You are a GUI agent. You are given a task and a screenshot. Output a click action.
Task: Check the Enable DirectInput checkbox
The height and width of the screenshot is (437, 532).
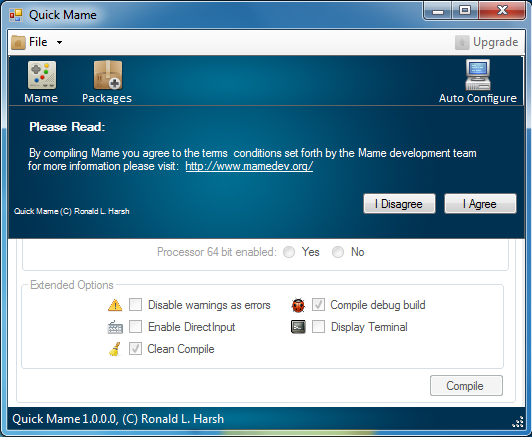[135, 327]
